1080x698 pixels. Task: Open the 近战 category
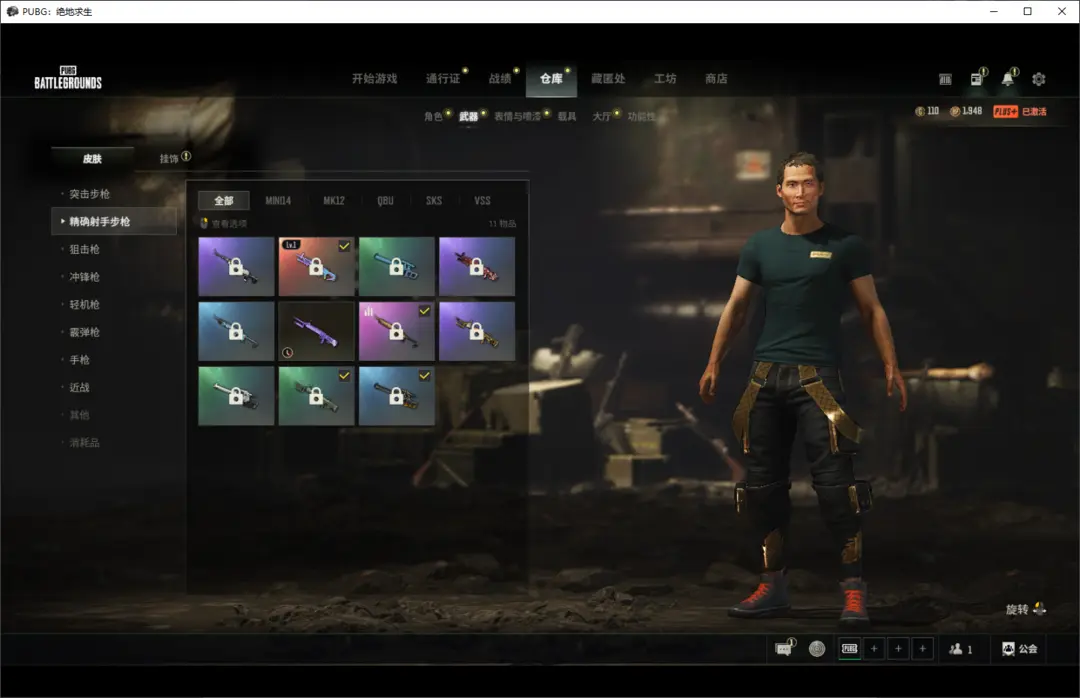[80, 387]
